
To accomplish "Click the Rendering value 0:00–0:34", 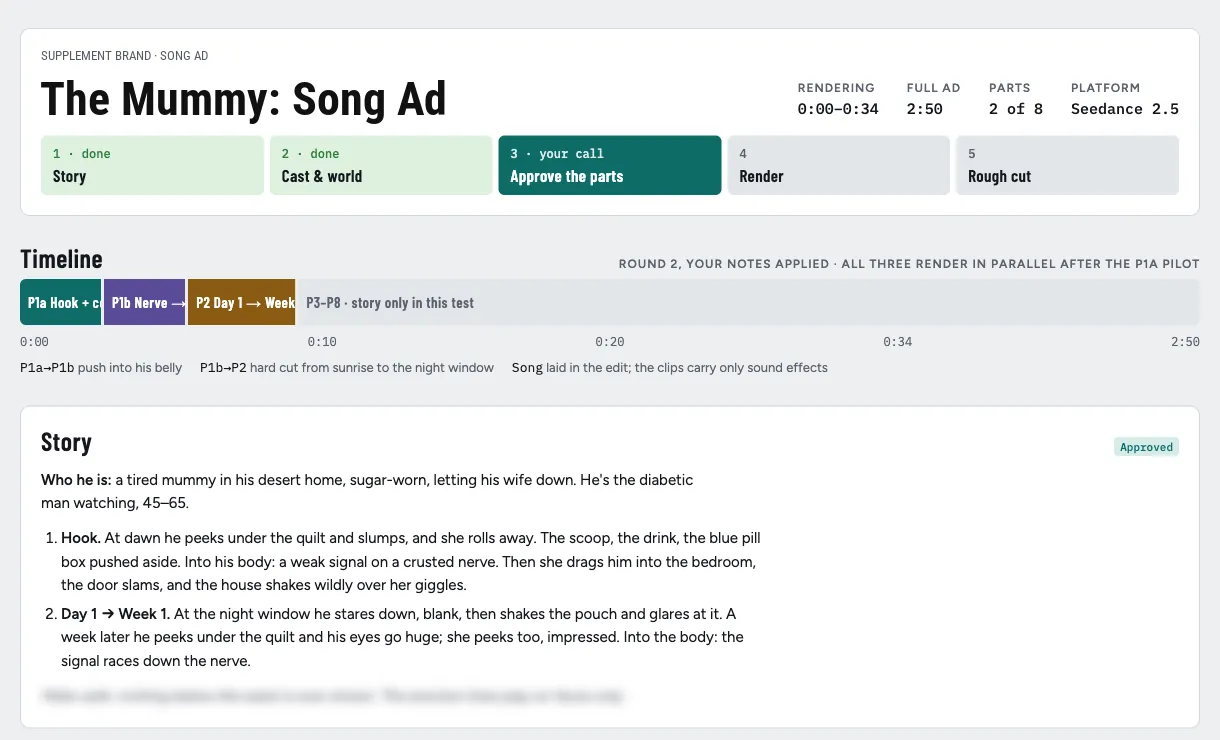I will point(838,109).
